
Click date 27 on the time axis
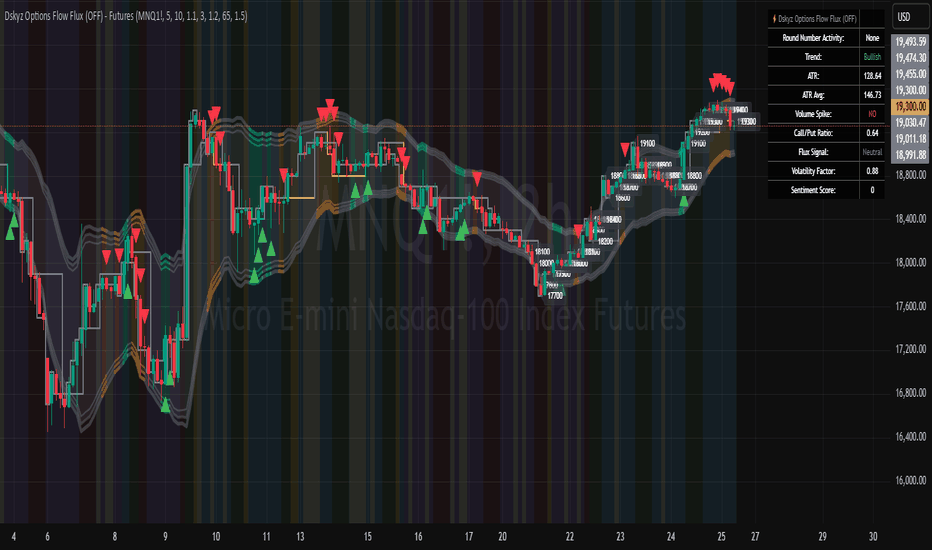tap(755, 536)
